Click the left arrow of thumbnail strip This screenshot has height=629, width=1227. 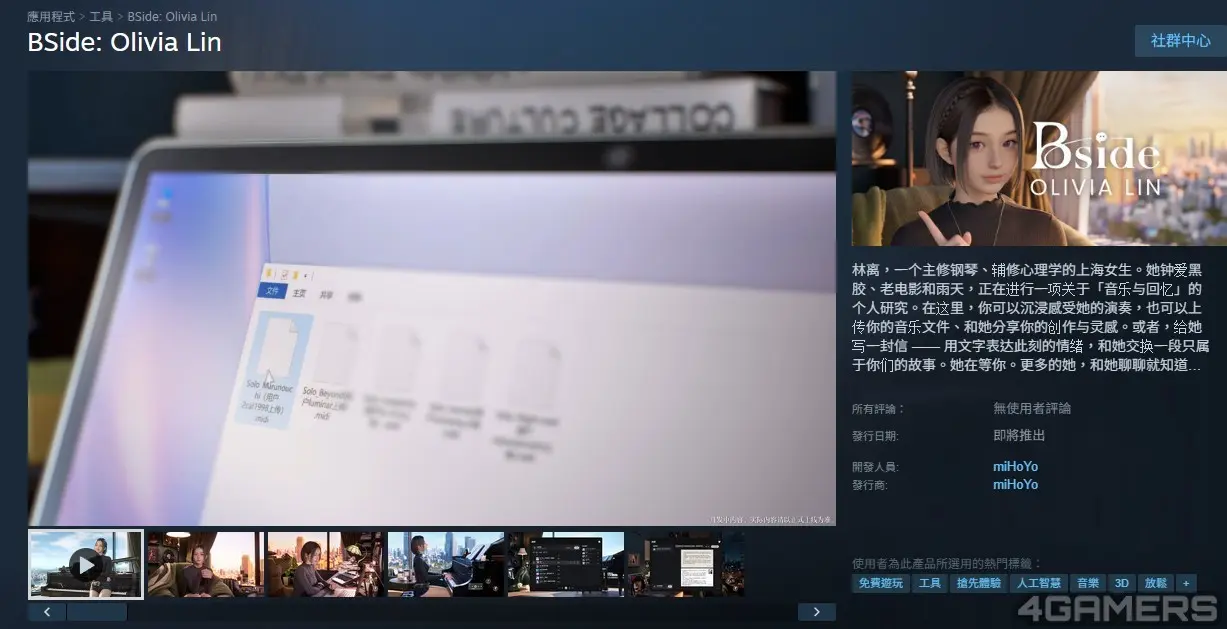tap(47, 612)
